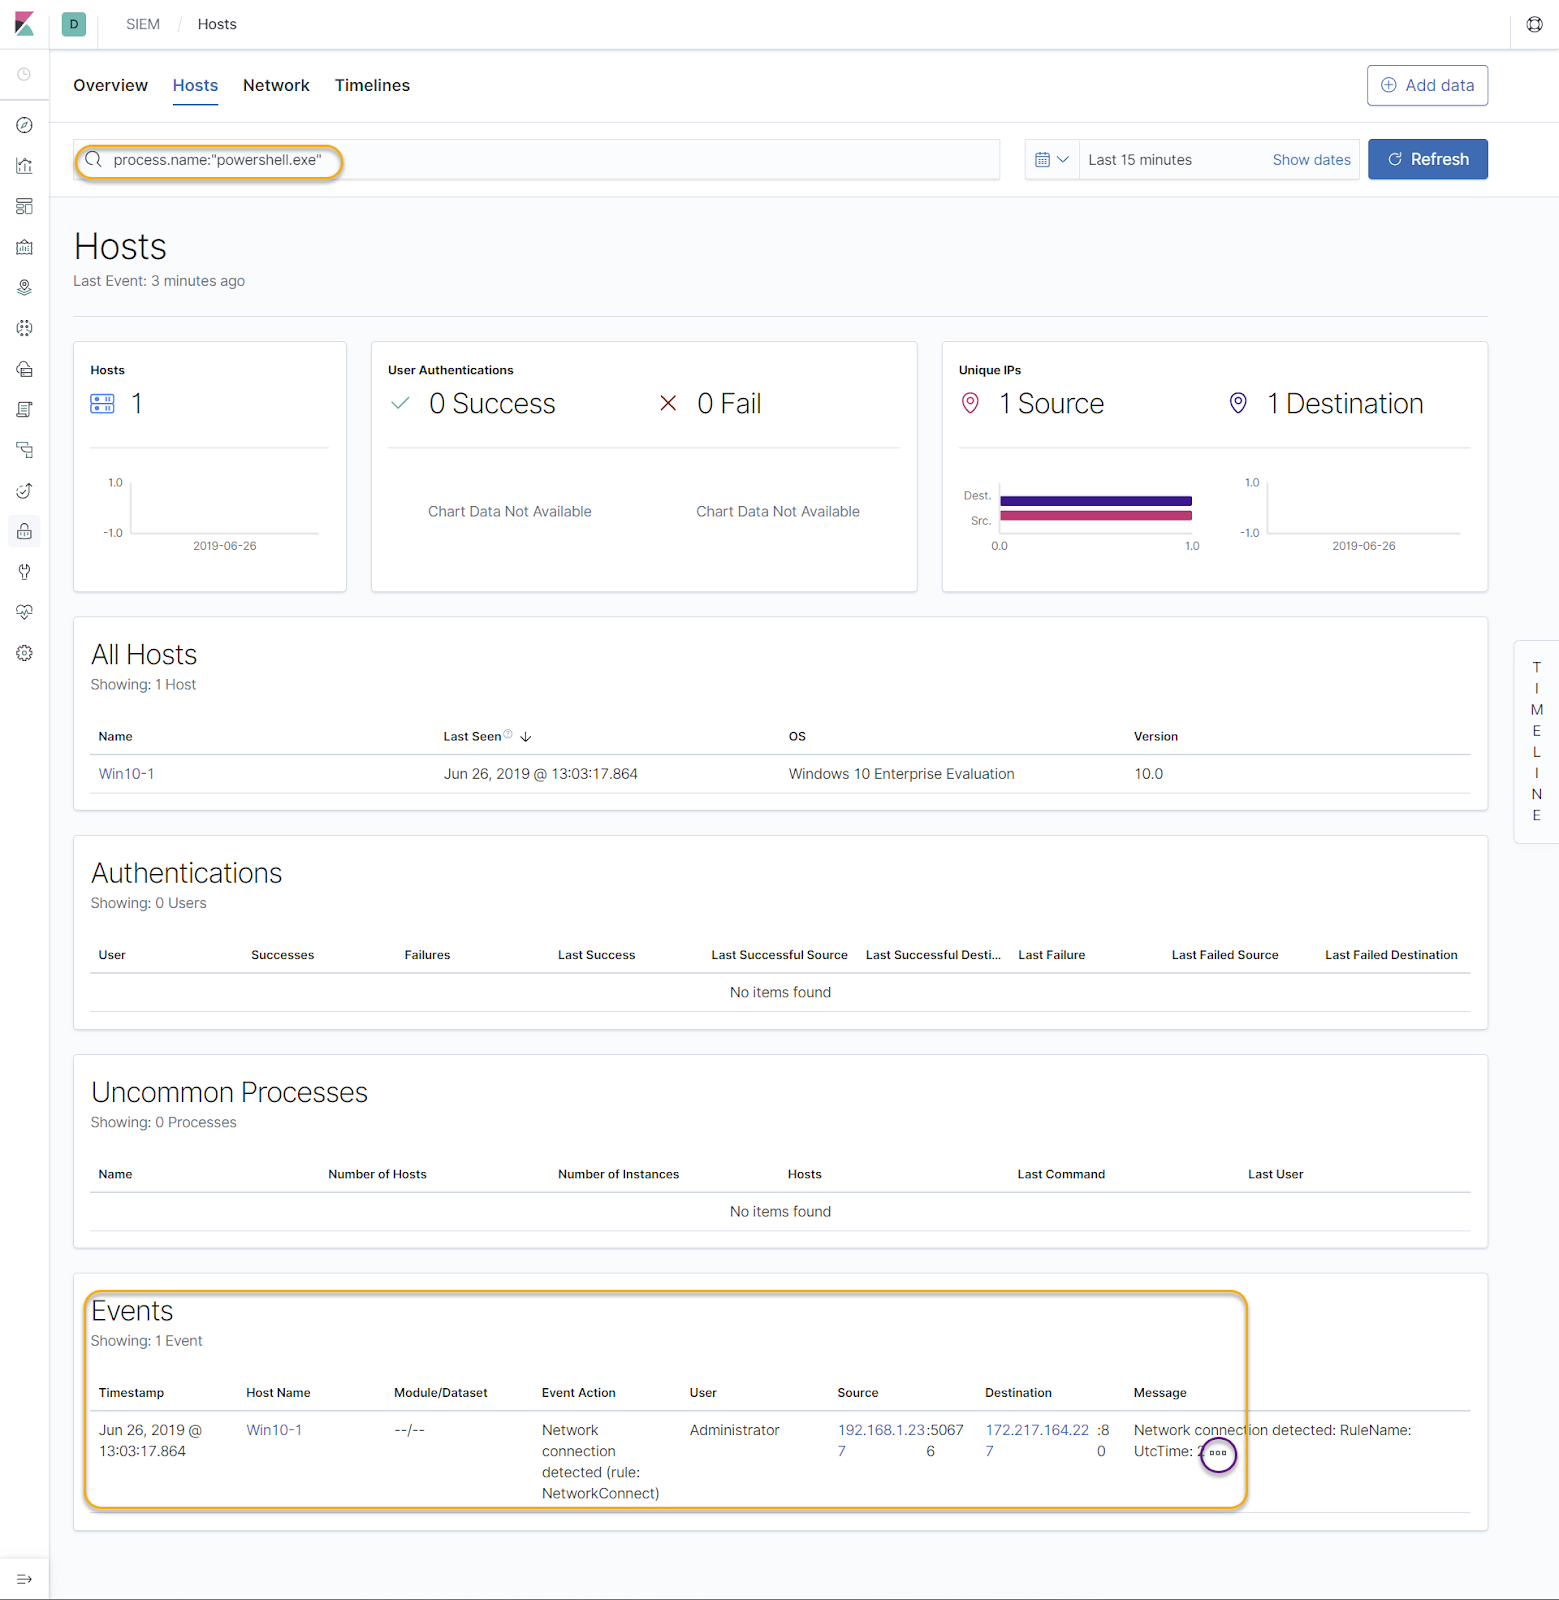Open the Dashboard icon in the sidebar
The width and height of the screenshot is (1559, 1600).
point(25,206)
